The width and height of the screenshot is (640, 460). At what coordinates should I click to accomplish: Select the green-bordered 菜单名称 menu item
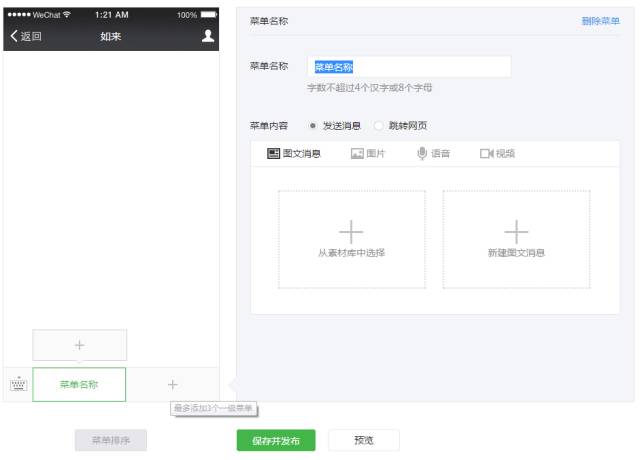79,384
